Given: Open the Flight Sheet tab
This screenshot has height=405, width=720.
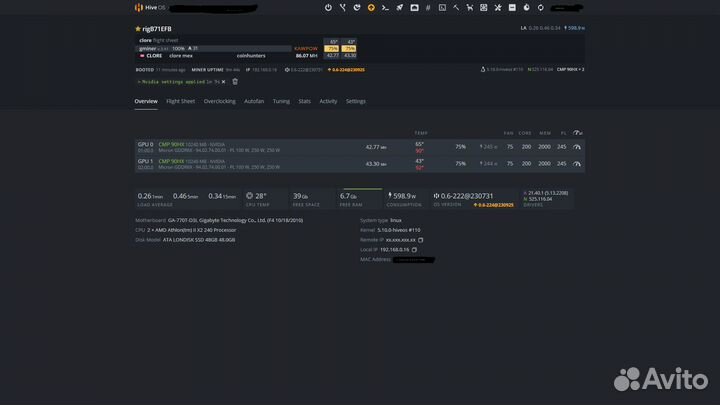Looking at the screenshot, I should 180,101.
